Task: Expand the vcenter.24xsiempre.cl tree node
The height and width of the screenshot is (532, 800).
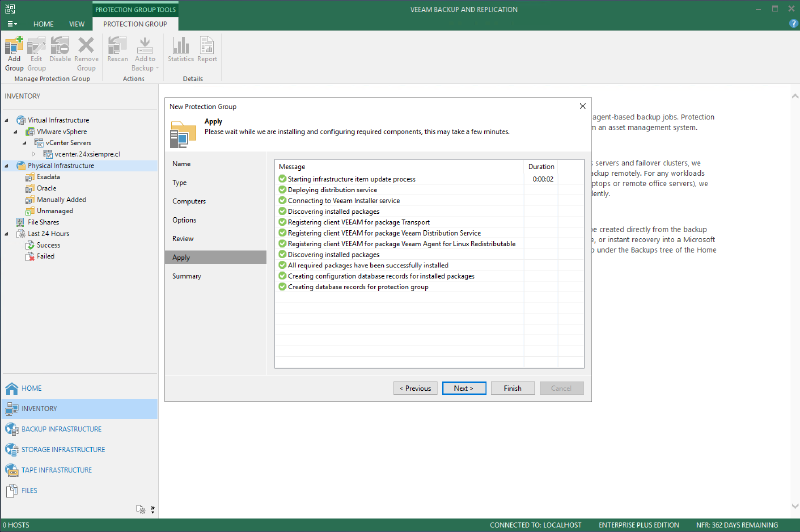Action: click(34, 154)
